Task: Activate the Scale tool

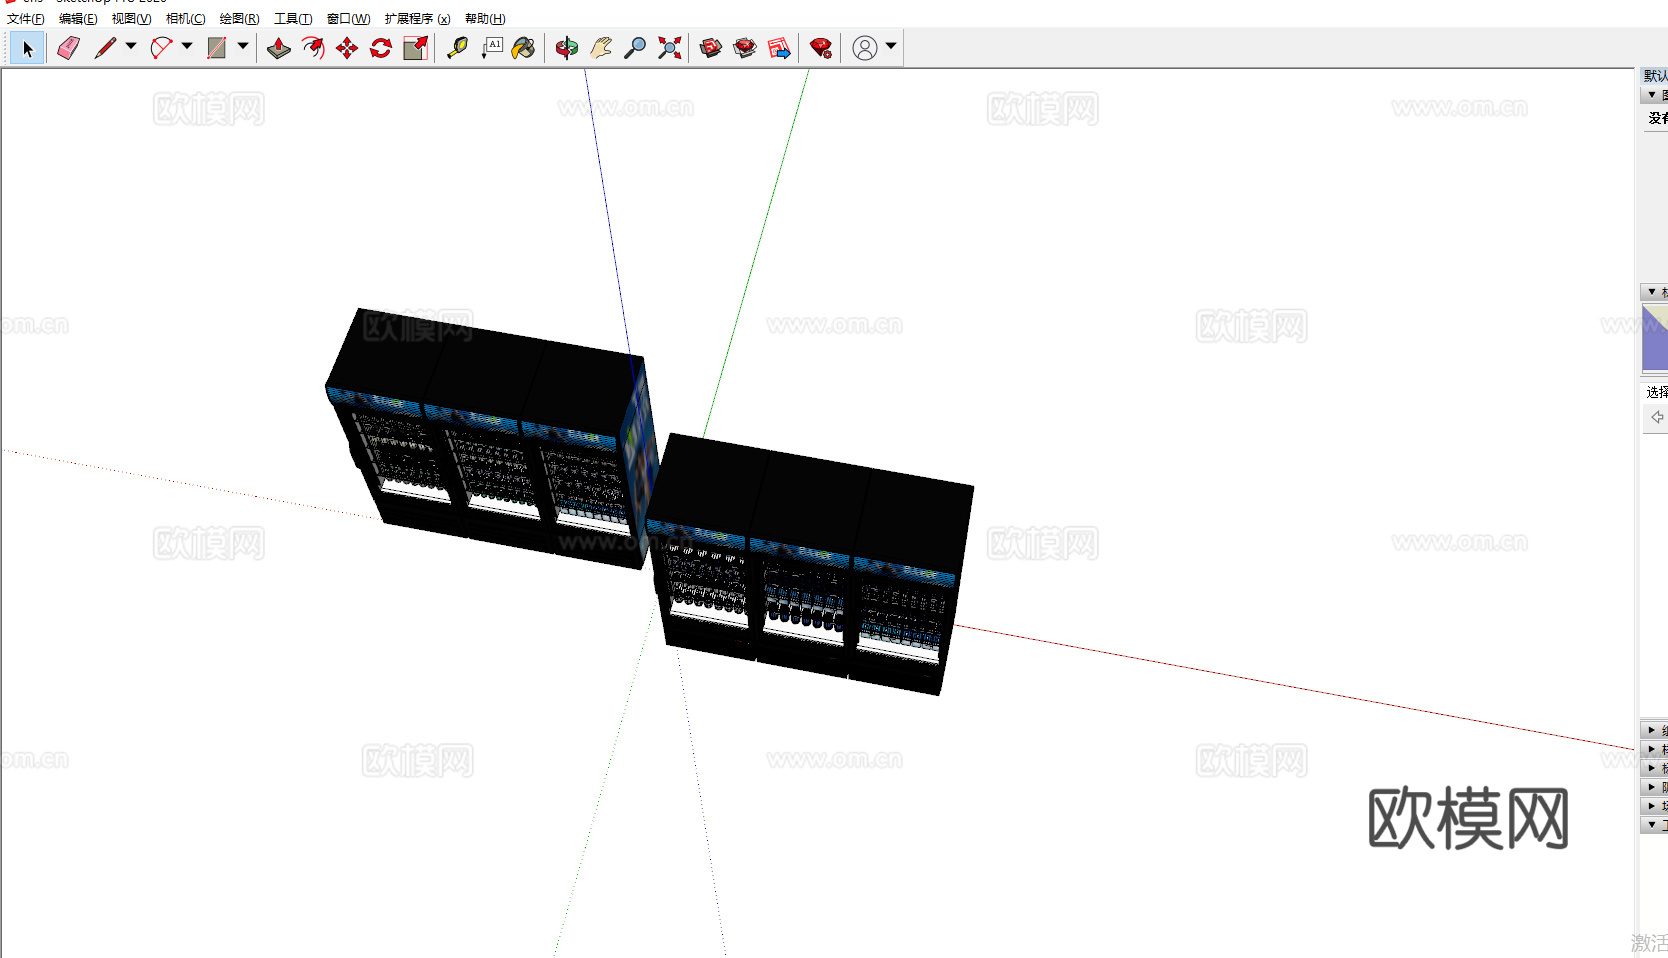Action: click(415, 48)
